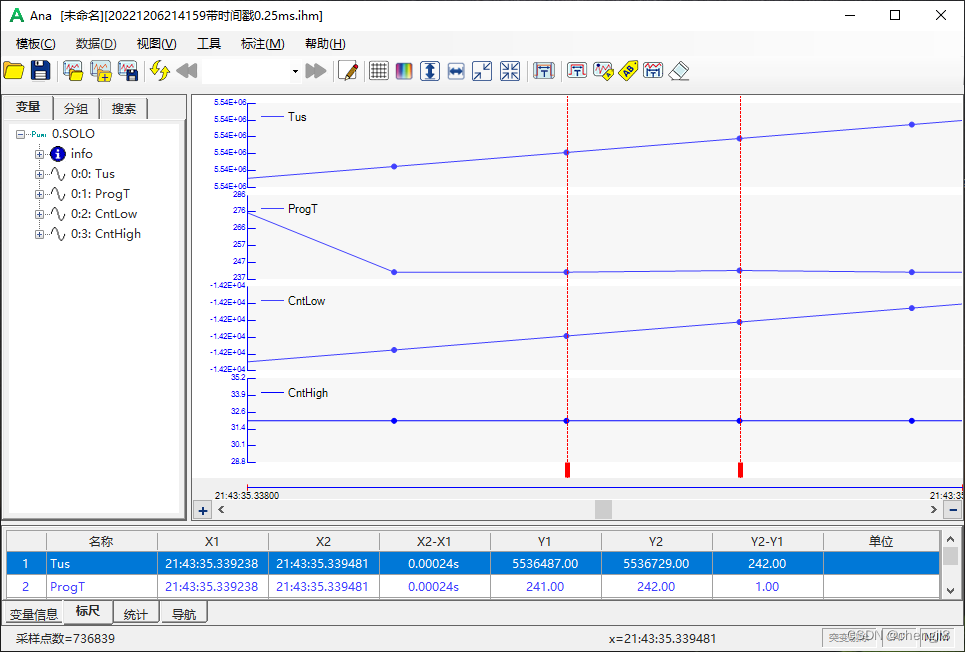The height and width of the screenshot is (652, 965).
Task: Toggle the grid display icon
Action: click(378, 71)
